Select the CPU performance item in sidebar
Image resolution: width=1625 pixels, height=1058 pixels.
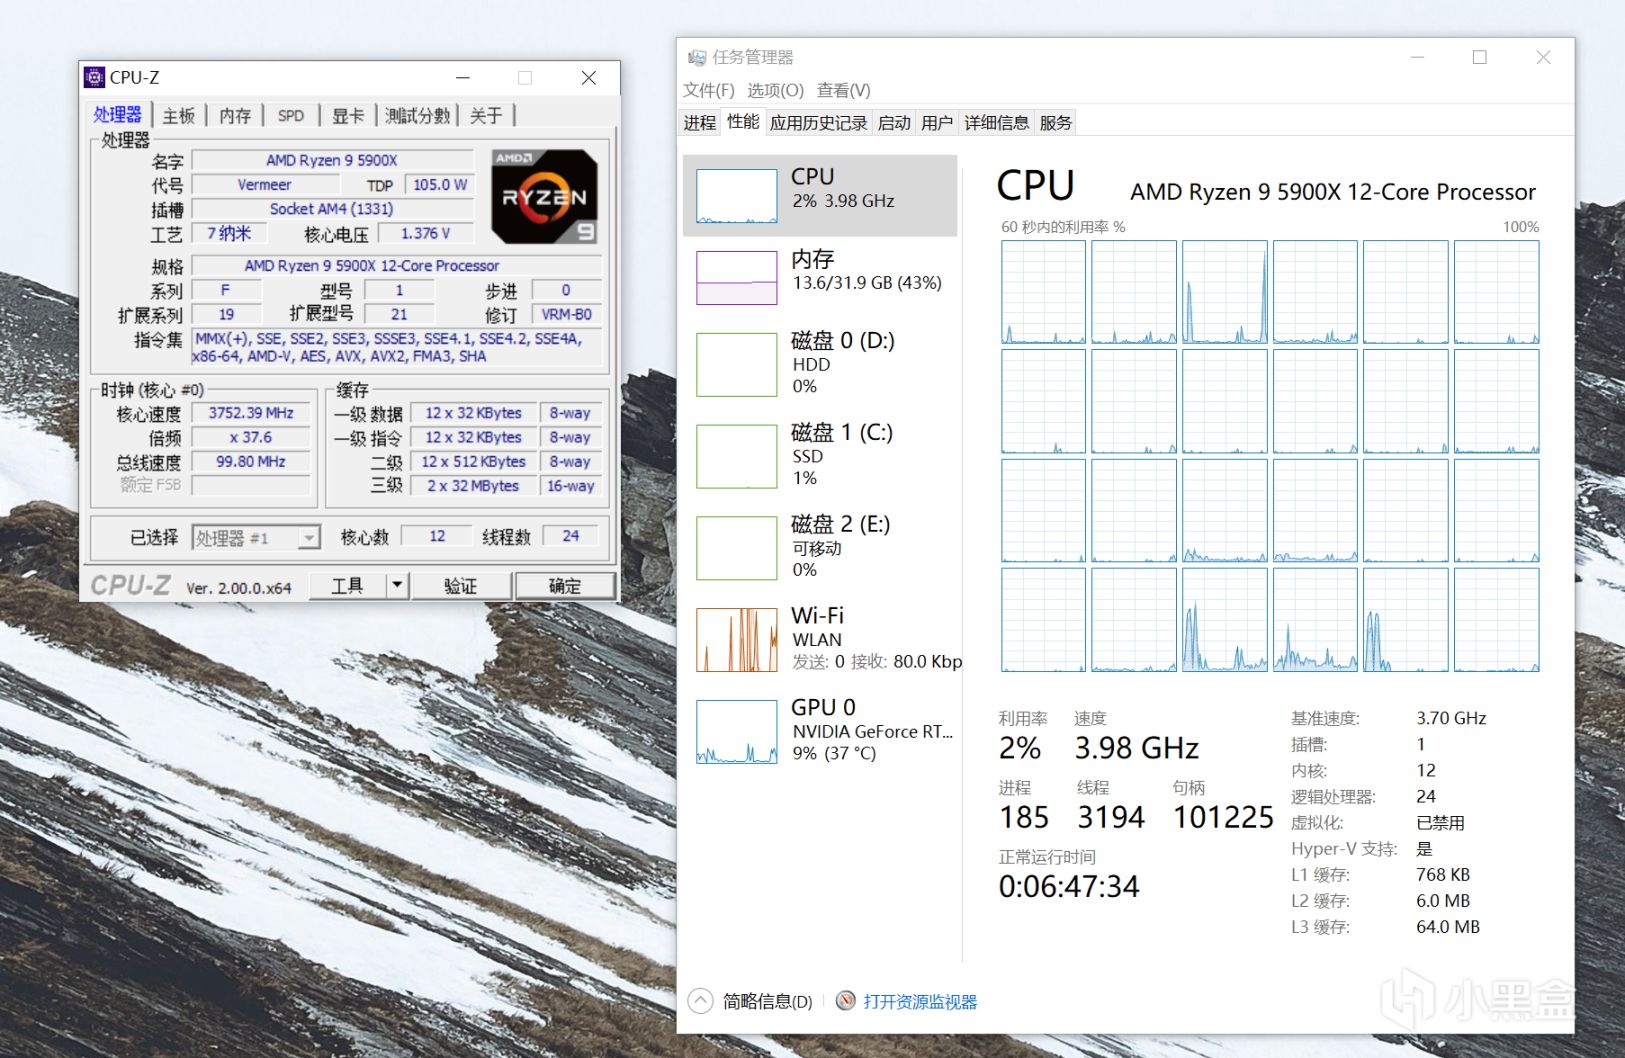[x=820, y=195]
